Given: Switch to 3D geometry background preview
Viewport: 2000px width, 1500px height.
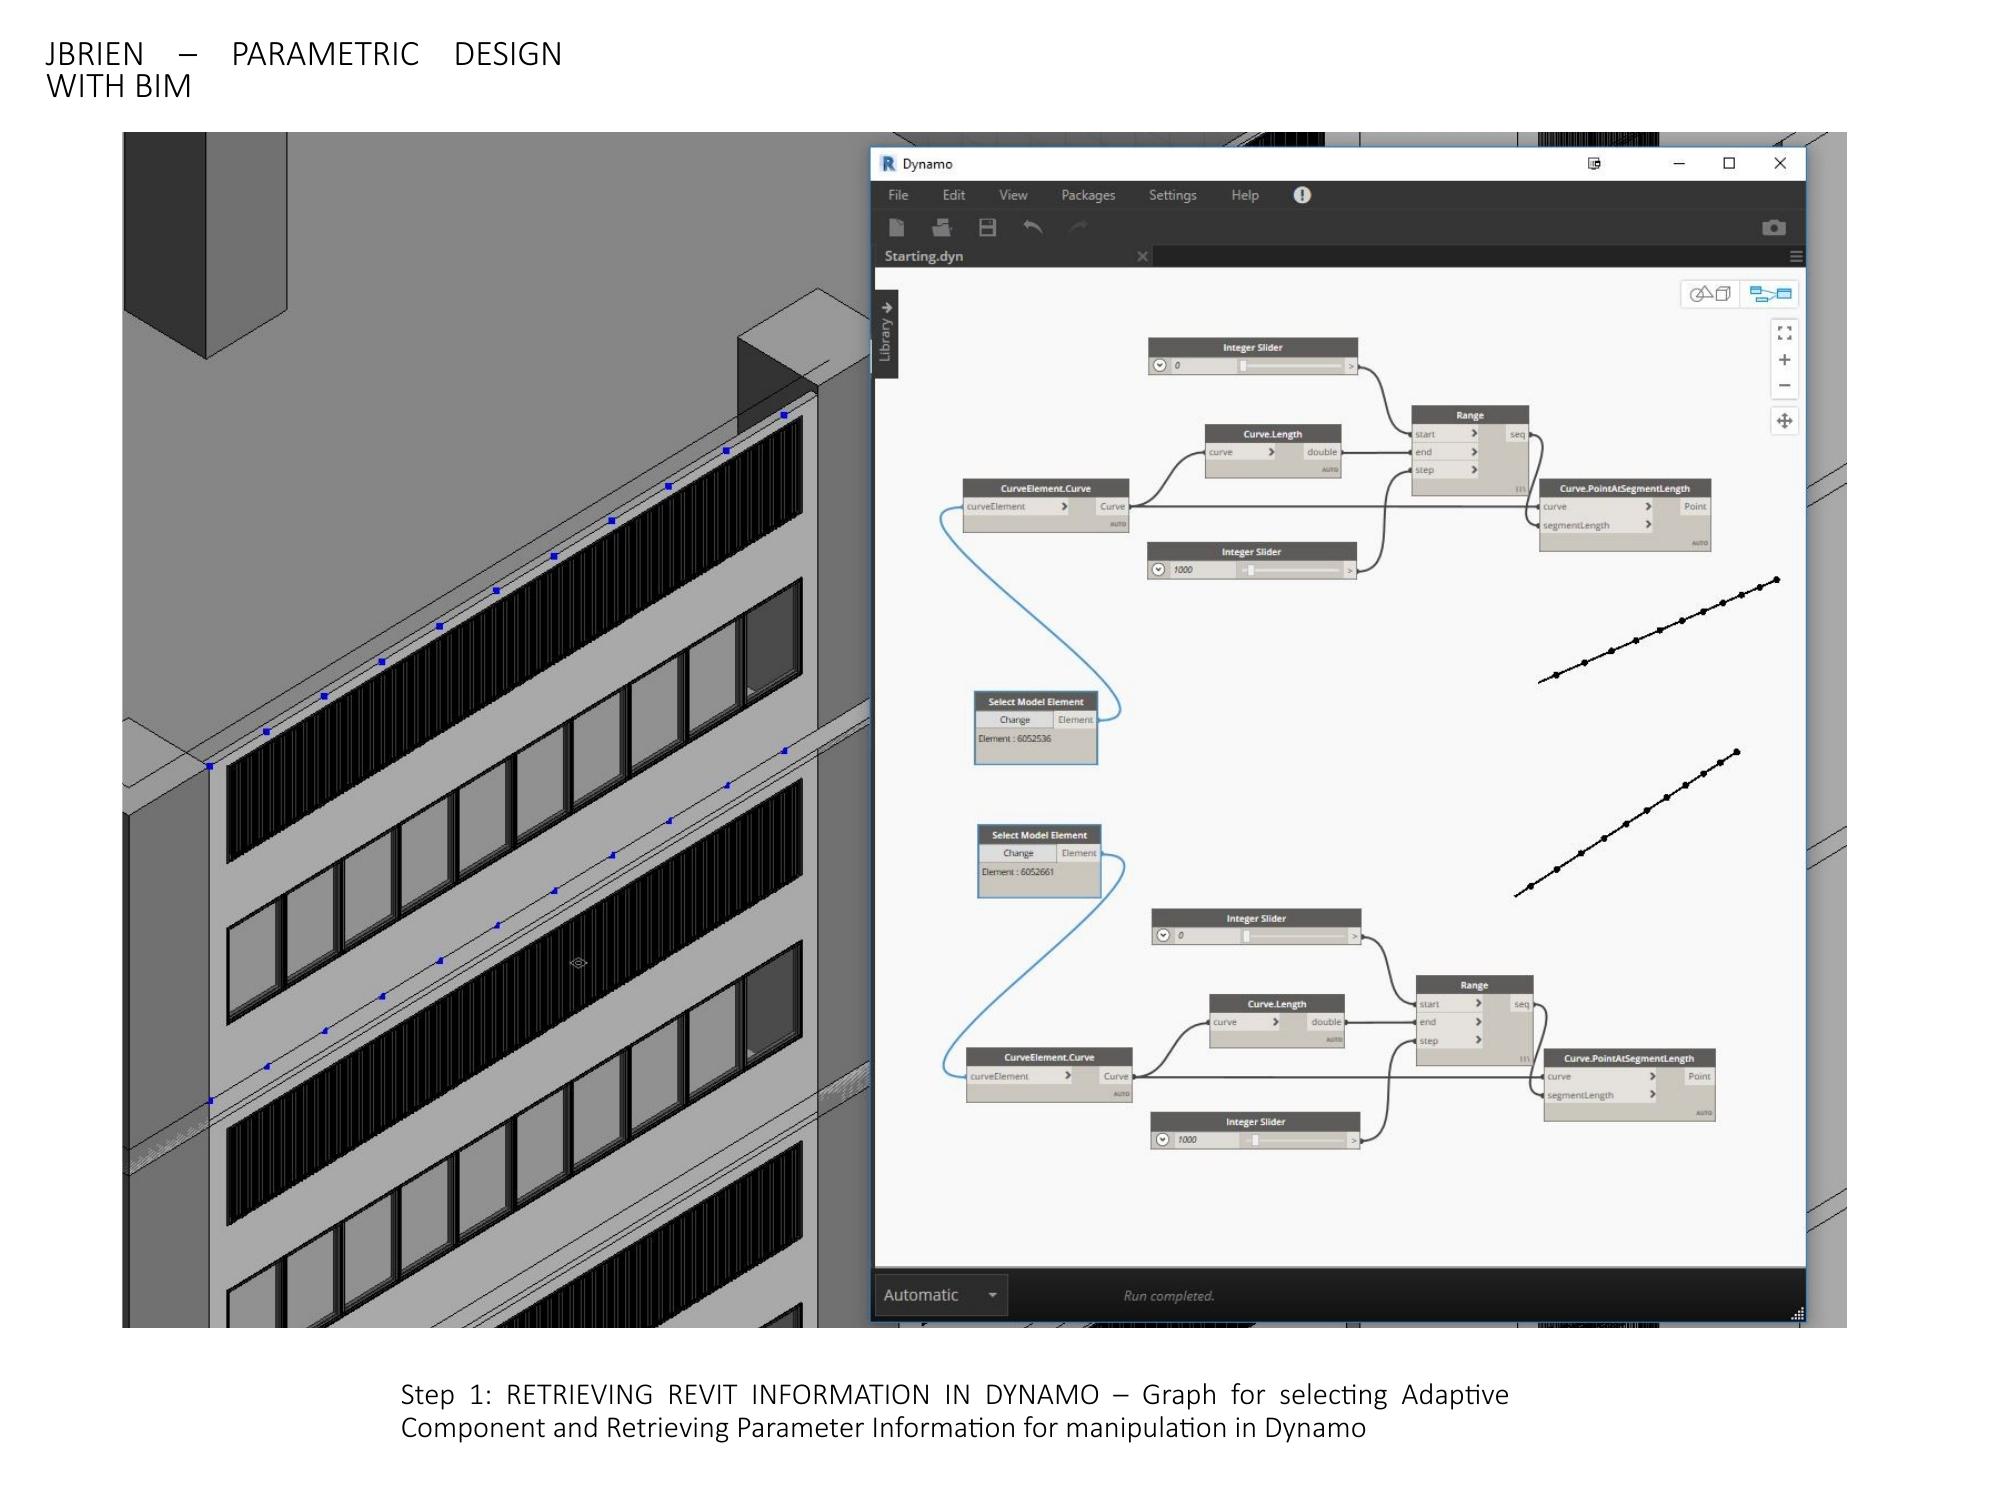Looking at the screenshot, I should click(1710, 294).
